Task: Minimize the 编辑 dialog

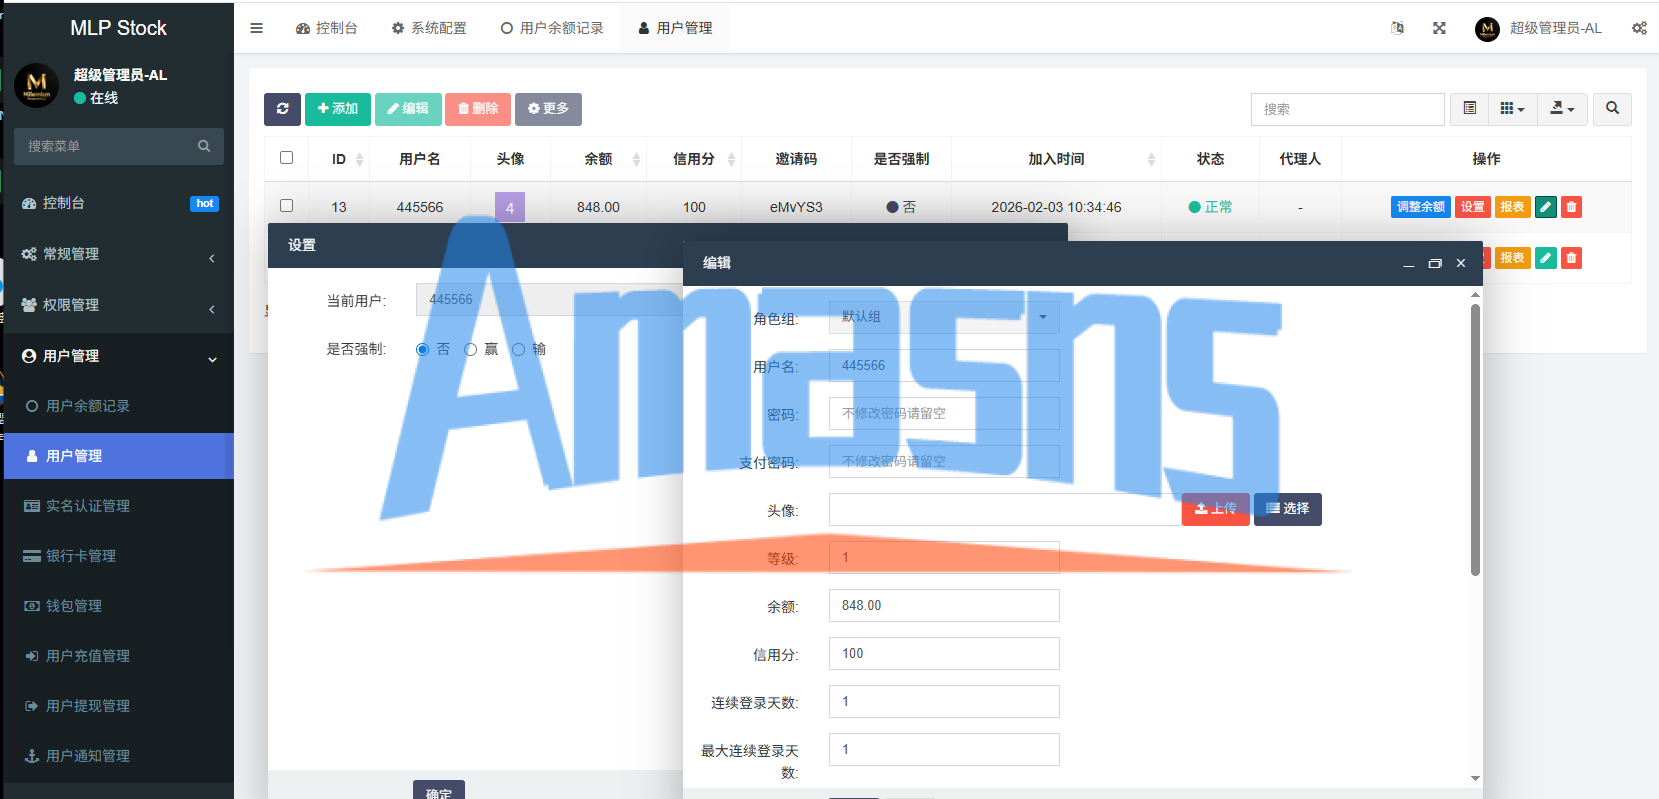Action: click(x=1408, y=264)
